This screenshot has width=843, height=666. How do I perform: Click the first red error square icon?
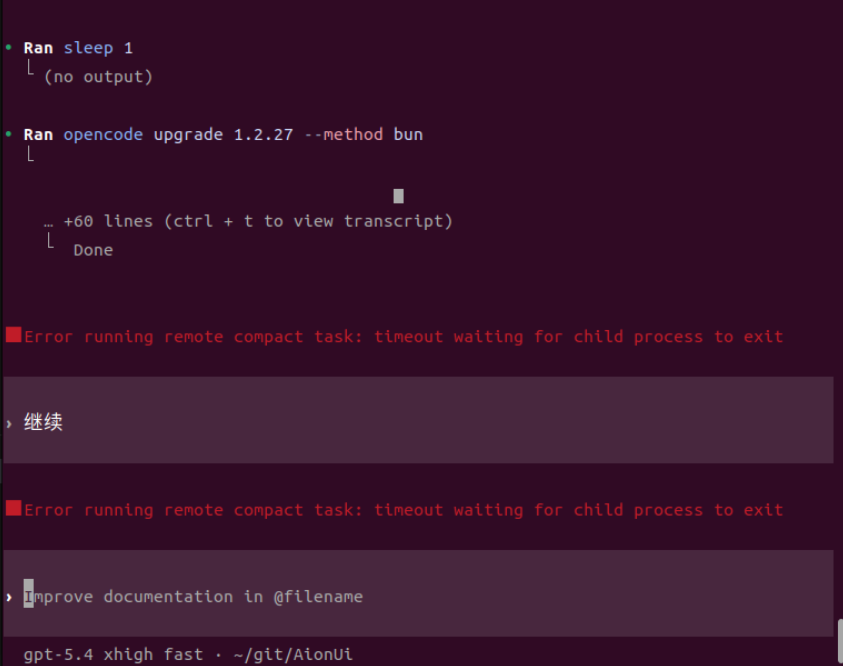13,335
